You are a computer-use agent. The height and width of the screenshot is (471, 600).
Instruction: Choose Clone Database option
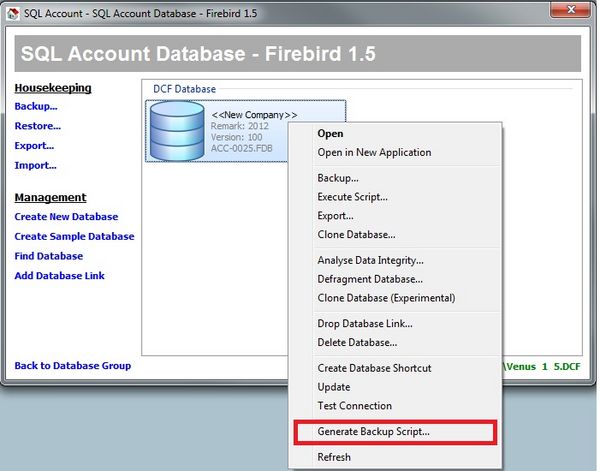[356, 235]
